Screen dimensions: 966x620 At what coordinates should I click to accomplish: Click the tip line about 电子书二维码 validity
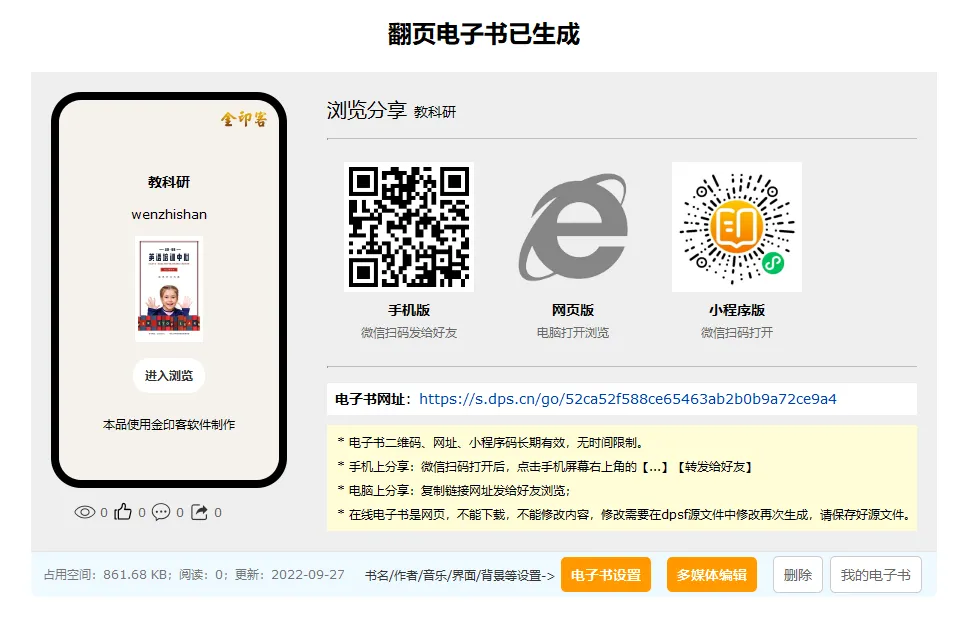(492, 443)
